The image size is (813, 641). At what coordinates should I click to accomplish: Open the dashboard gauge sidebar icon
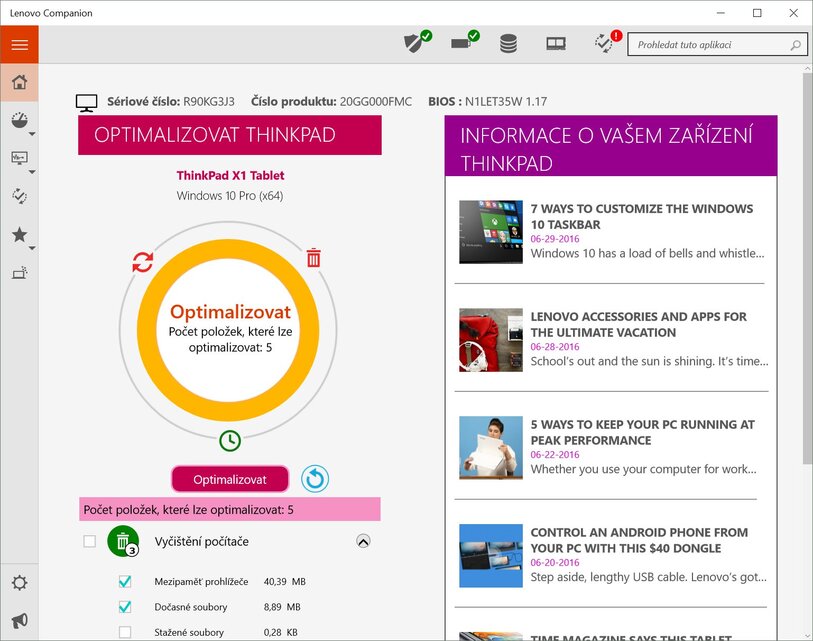(20, 119)
